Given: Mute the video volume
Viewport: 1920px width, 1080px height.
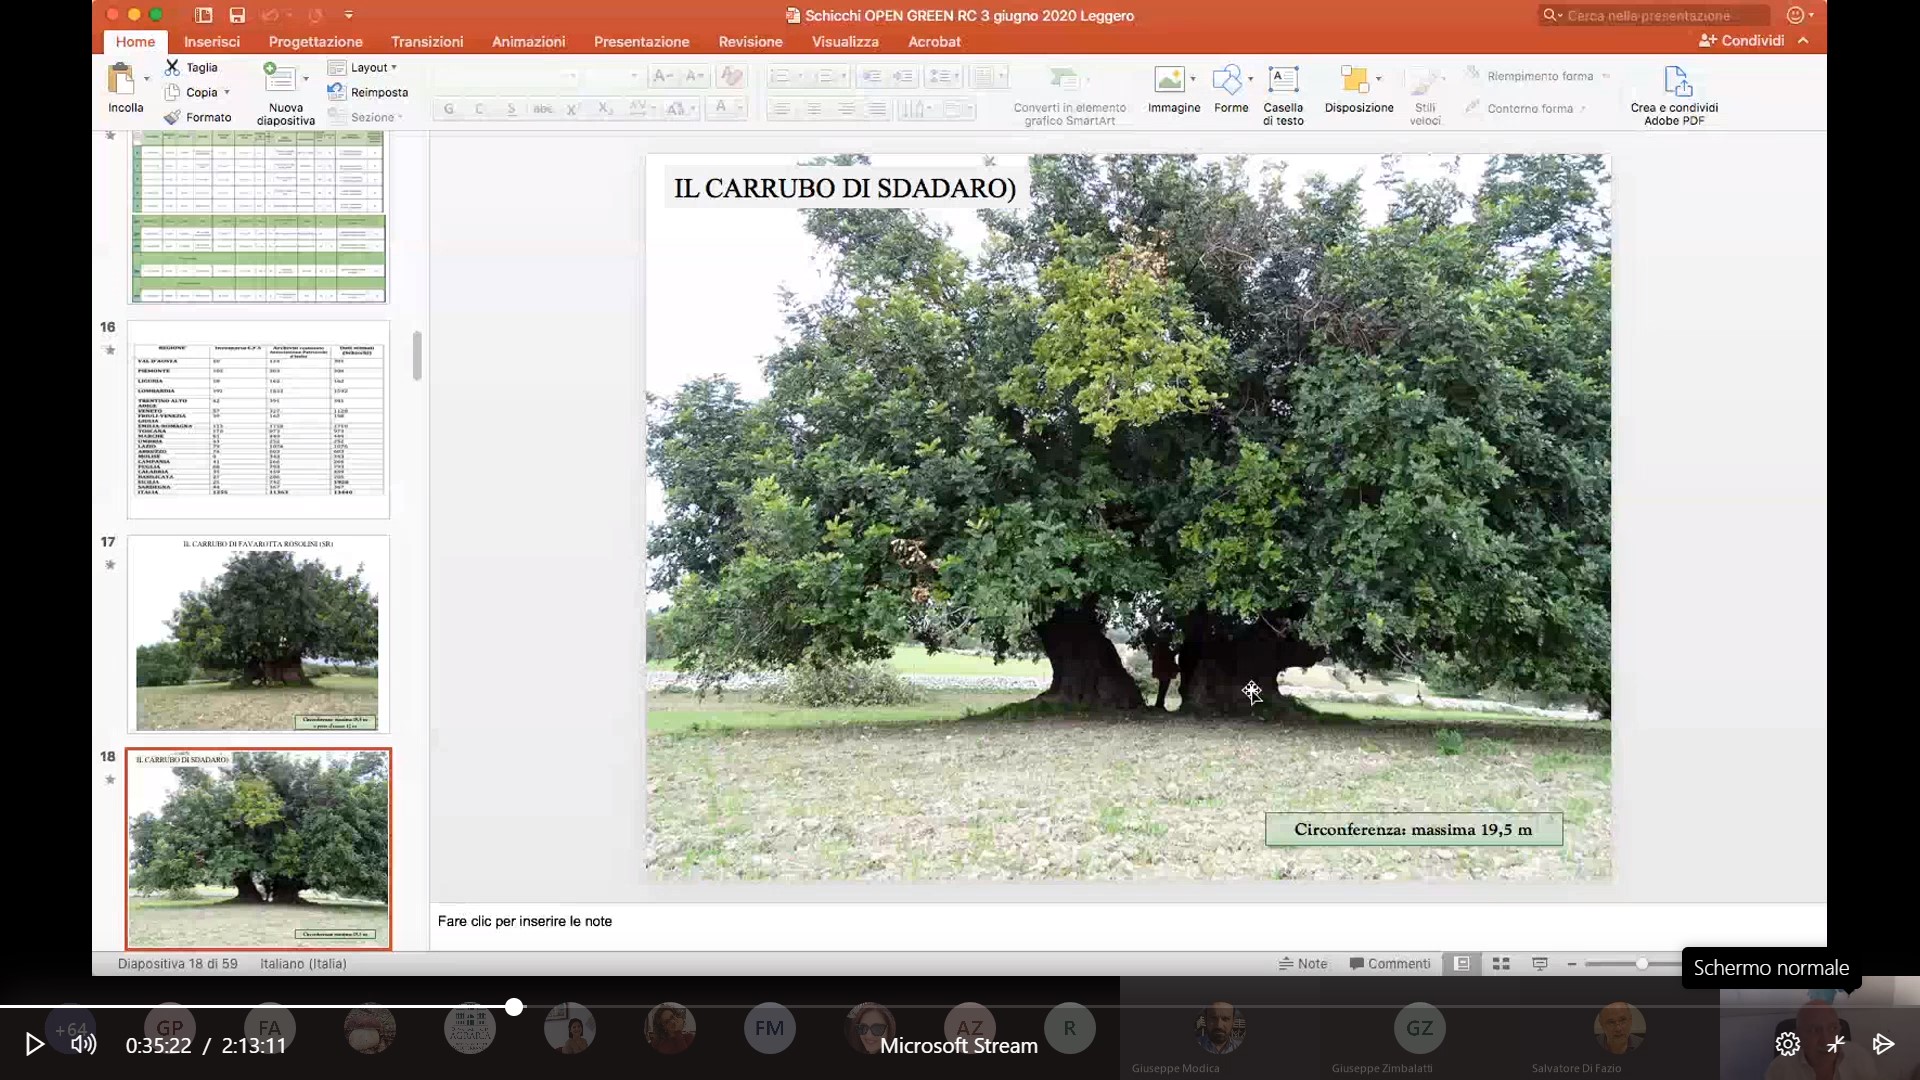Looking at the screenshot, I should click(x=84, y=1044).
